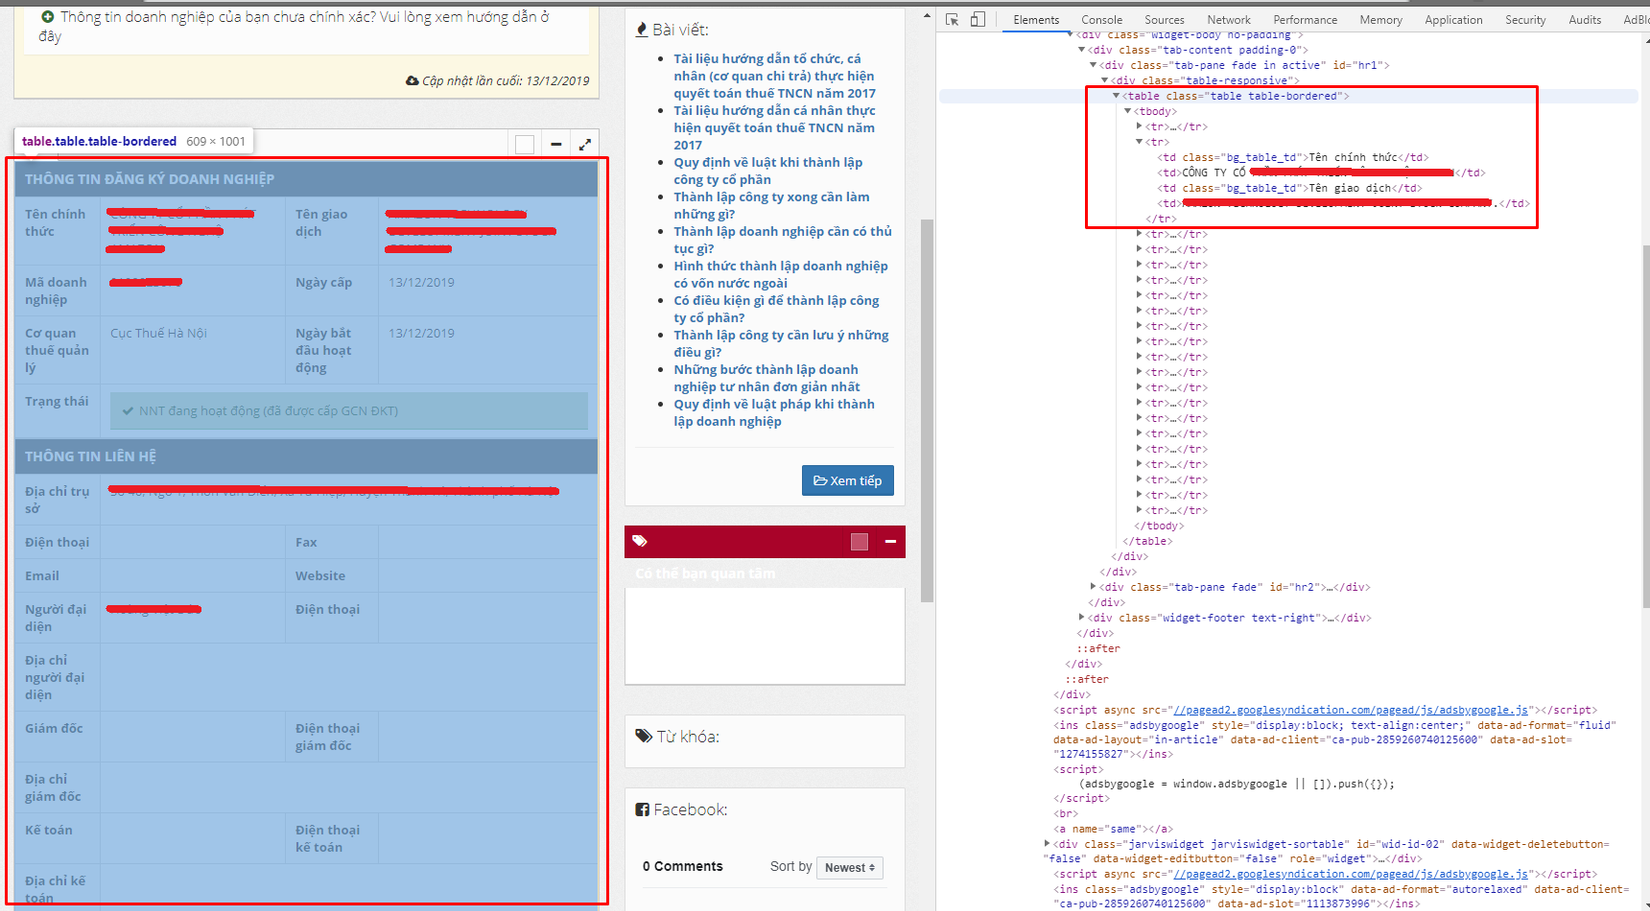Screen dimensions: 1650x911
Task: Open the Performance tab
Action: click(x=1305, y=20)
